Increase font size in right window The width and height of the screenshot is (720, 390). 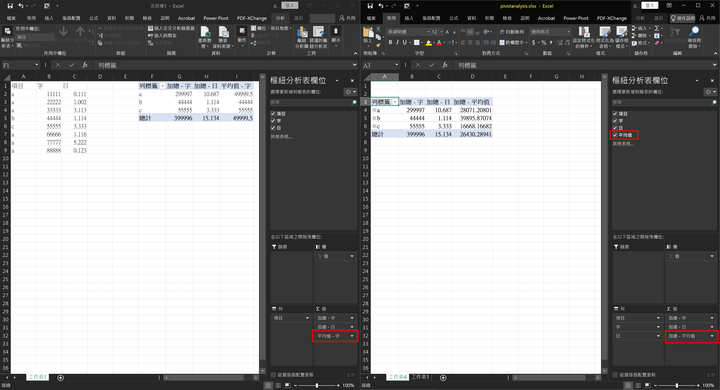coord(447,32)
